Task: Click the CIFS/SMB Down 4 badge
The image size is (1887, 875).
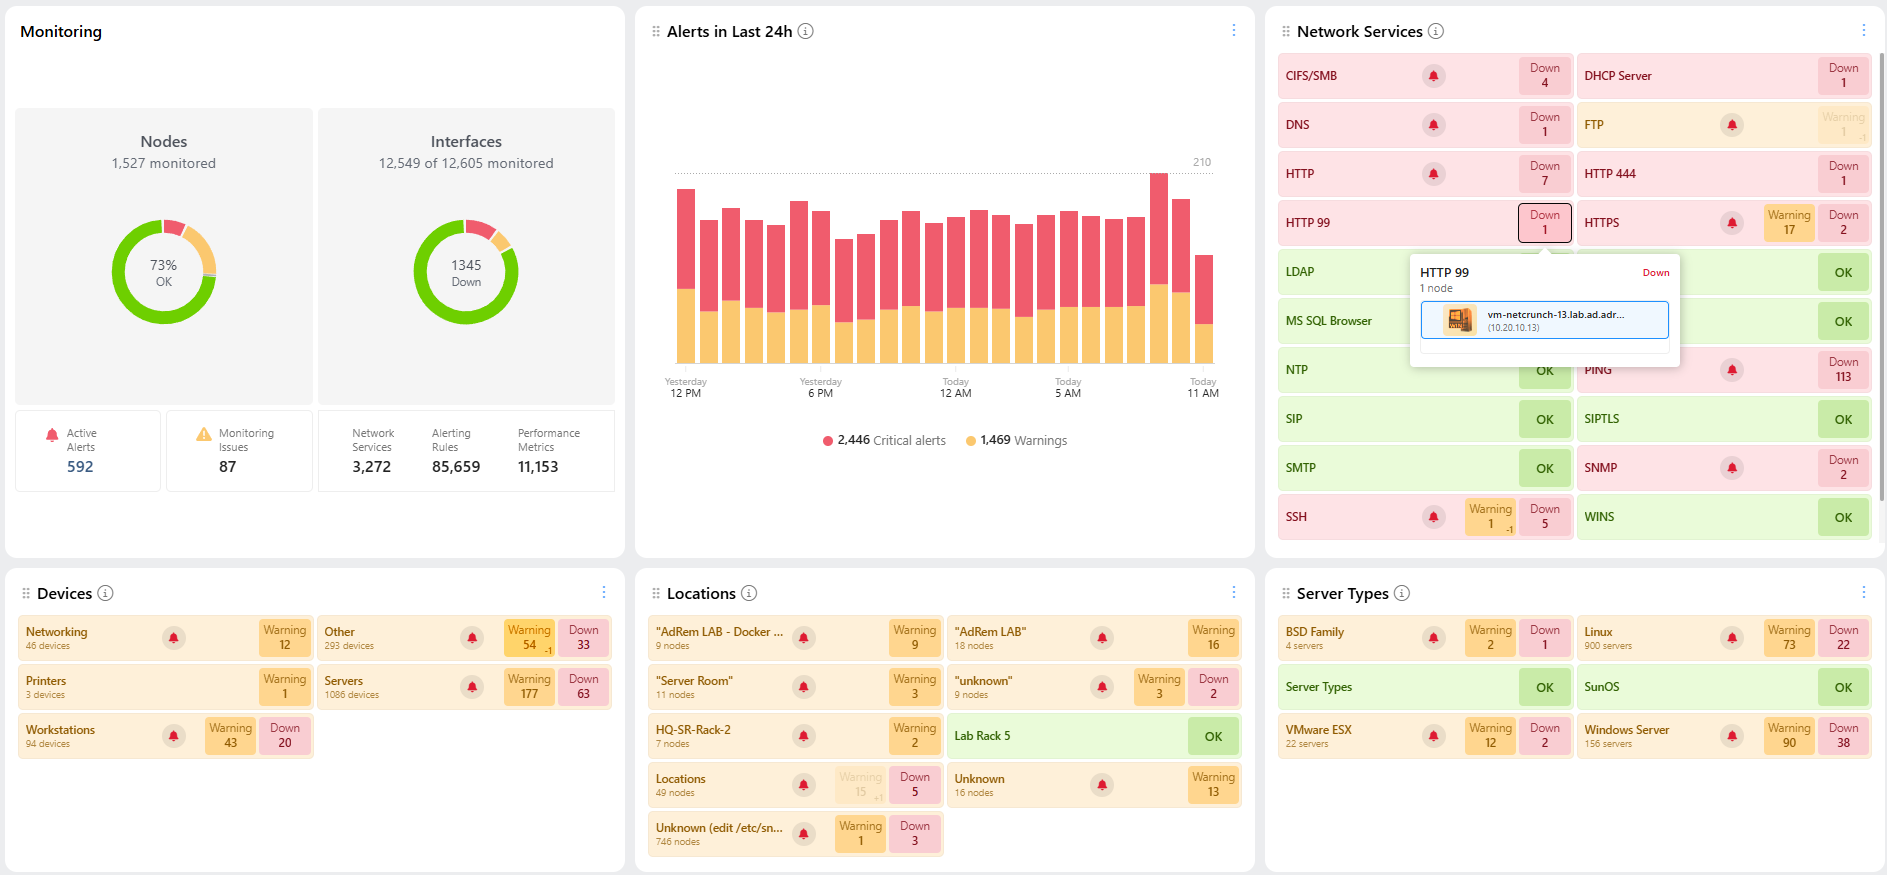Action: (x=1544, y=76)
